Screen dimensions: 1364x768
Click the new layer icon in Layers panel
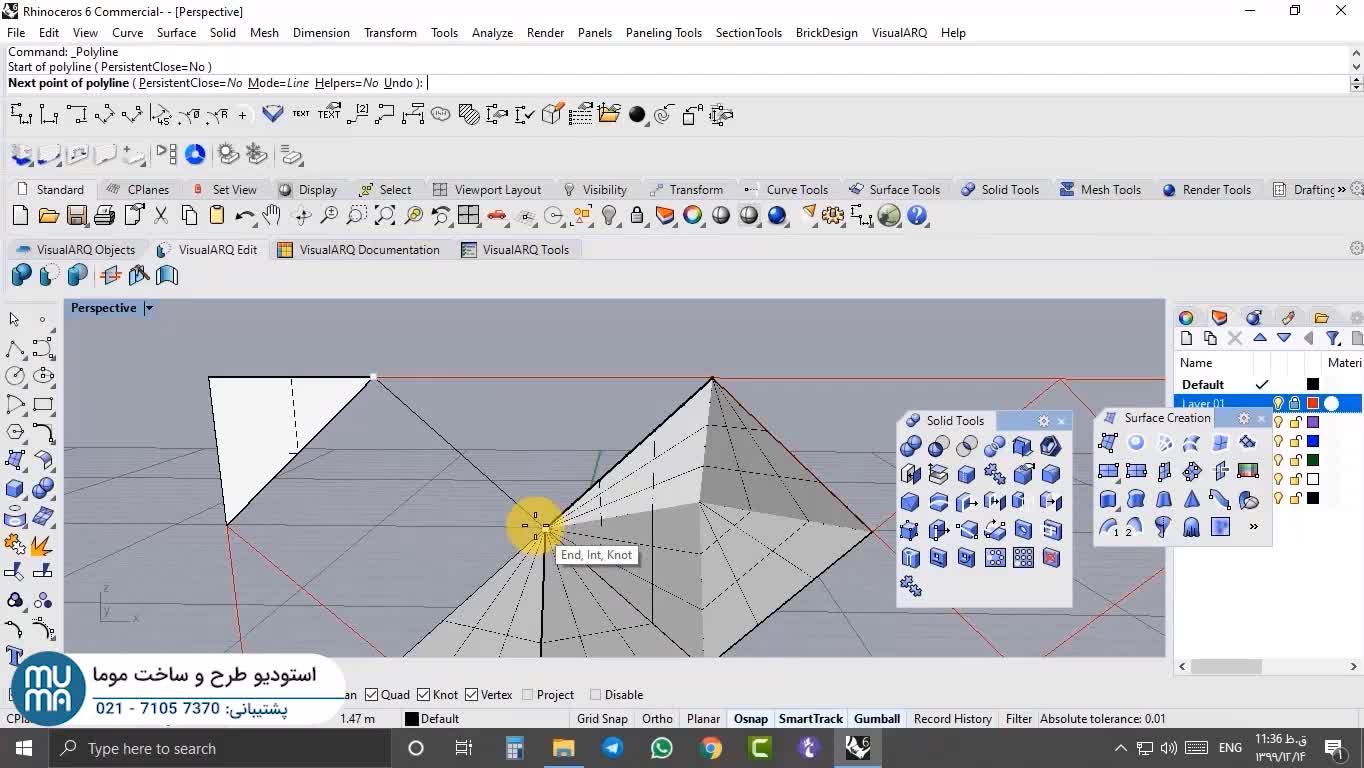[1186, 338]
